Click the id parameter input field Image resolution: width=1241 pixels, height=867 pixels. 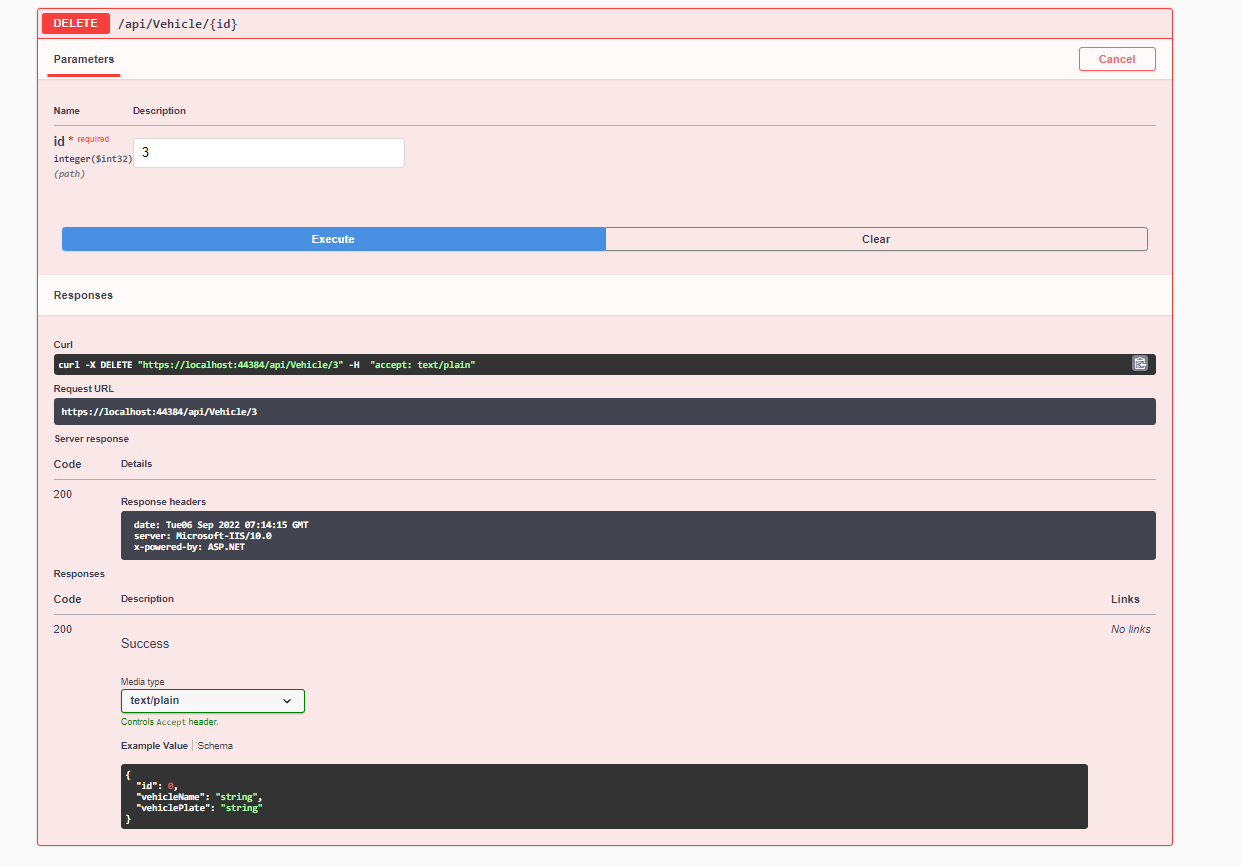[x=268, y=152]
